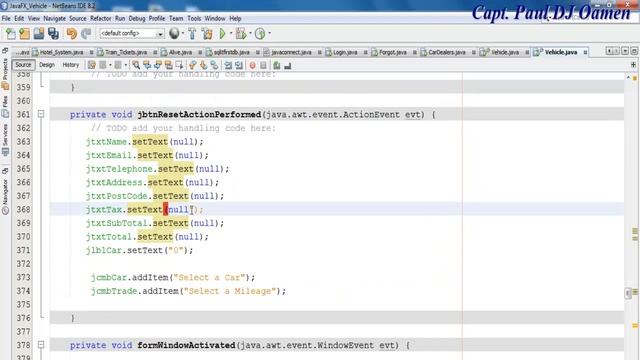Screen dimensions: 640x360
Task: Clean and Build the project
Action: point(207,33)
